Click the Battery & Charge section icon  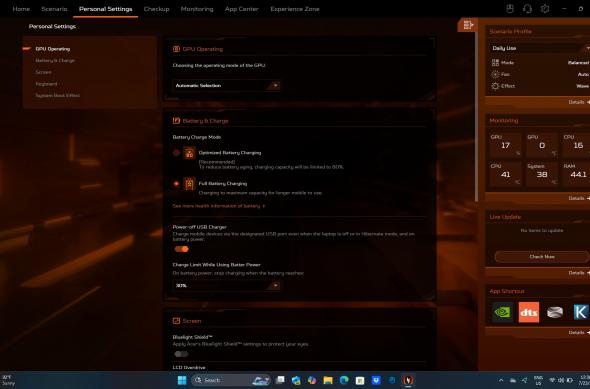[x=176, y=120]
